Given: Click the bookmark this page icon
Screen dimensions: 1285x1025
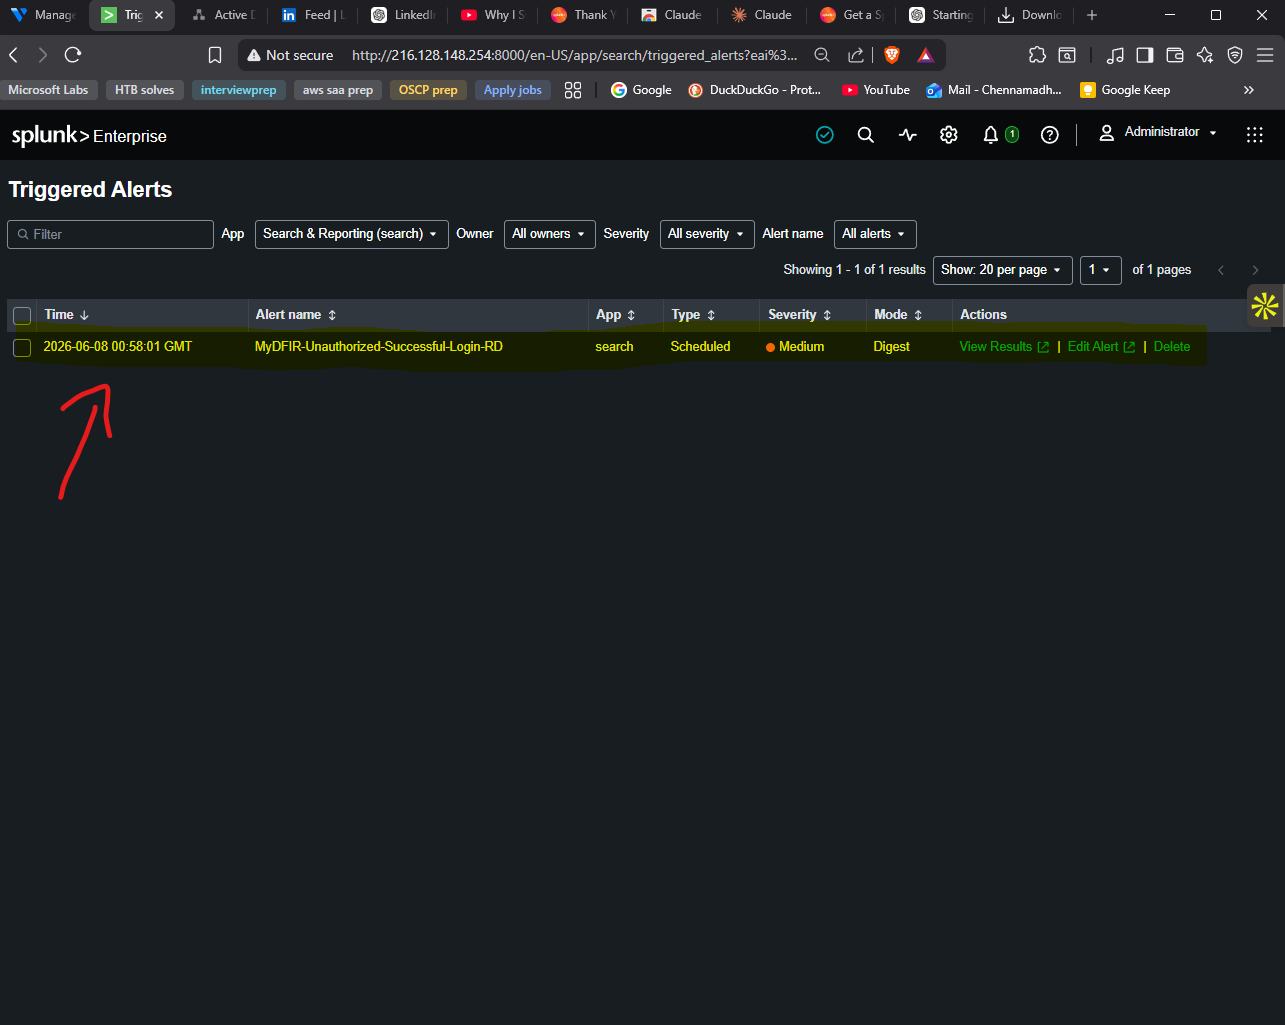Looking at the screenshot, I should [215, 55].
